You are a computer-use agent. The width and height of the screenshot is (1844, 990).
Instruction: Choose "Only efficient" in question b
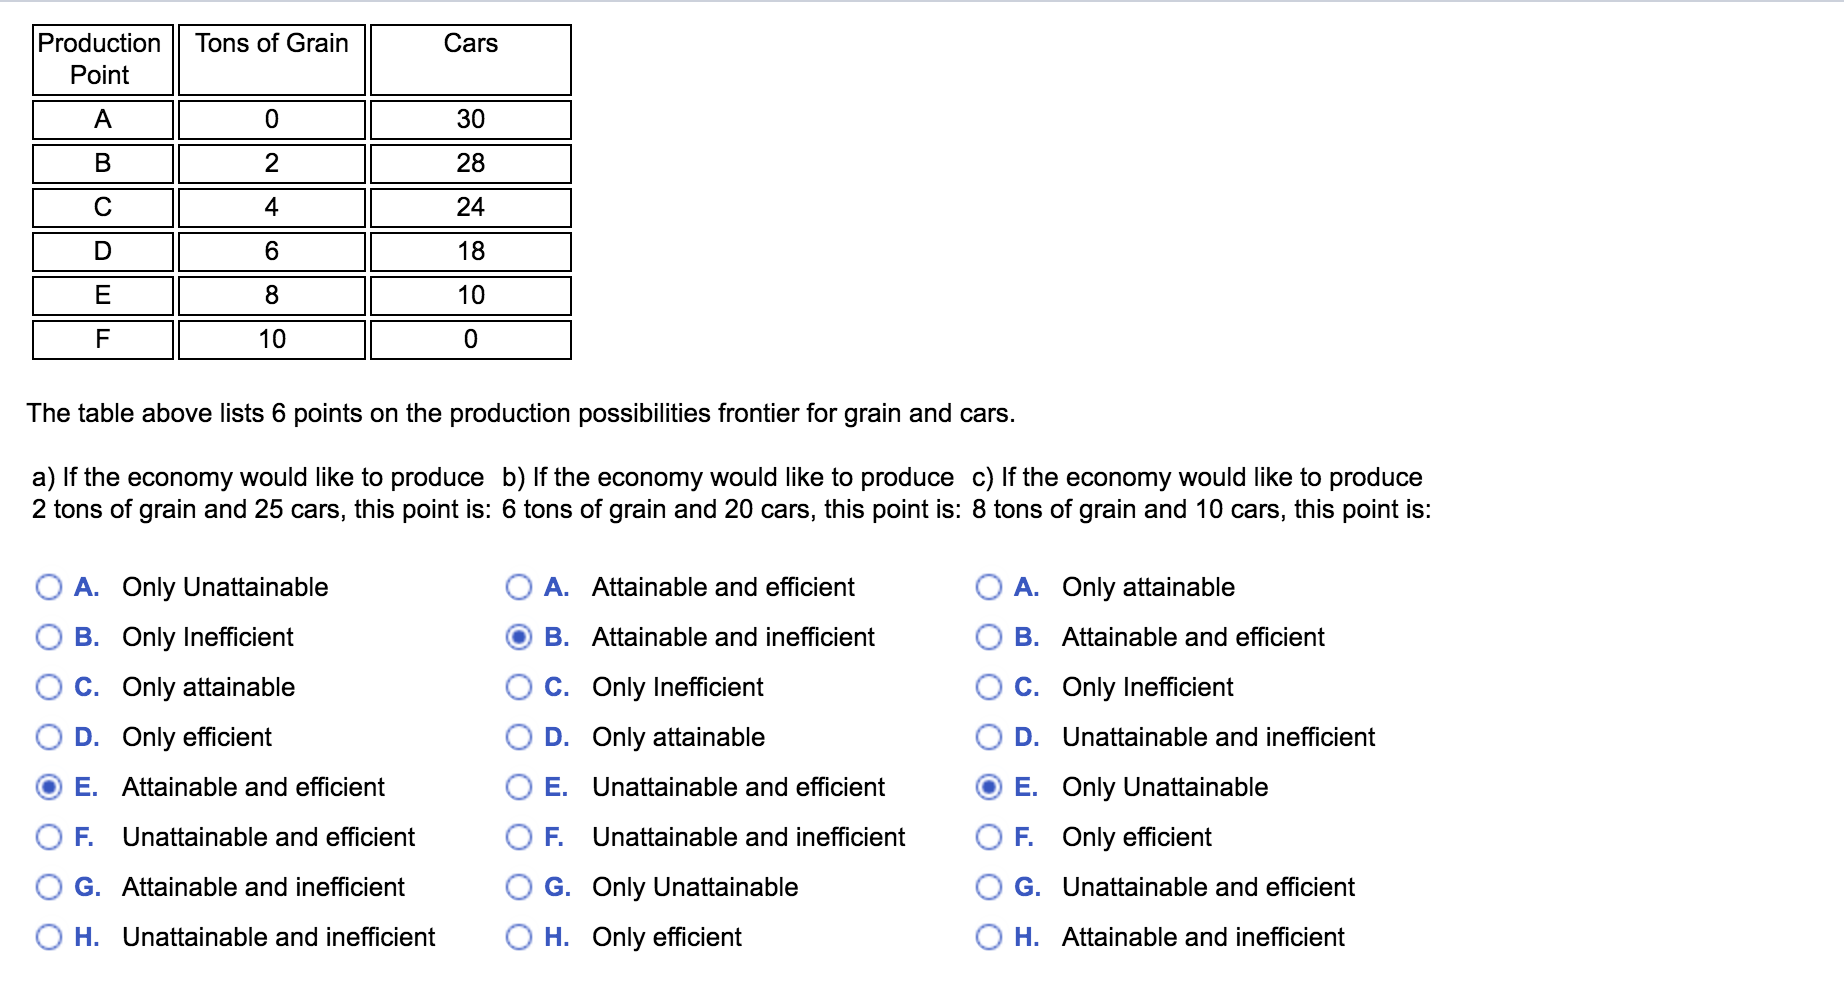click(519, 937)
